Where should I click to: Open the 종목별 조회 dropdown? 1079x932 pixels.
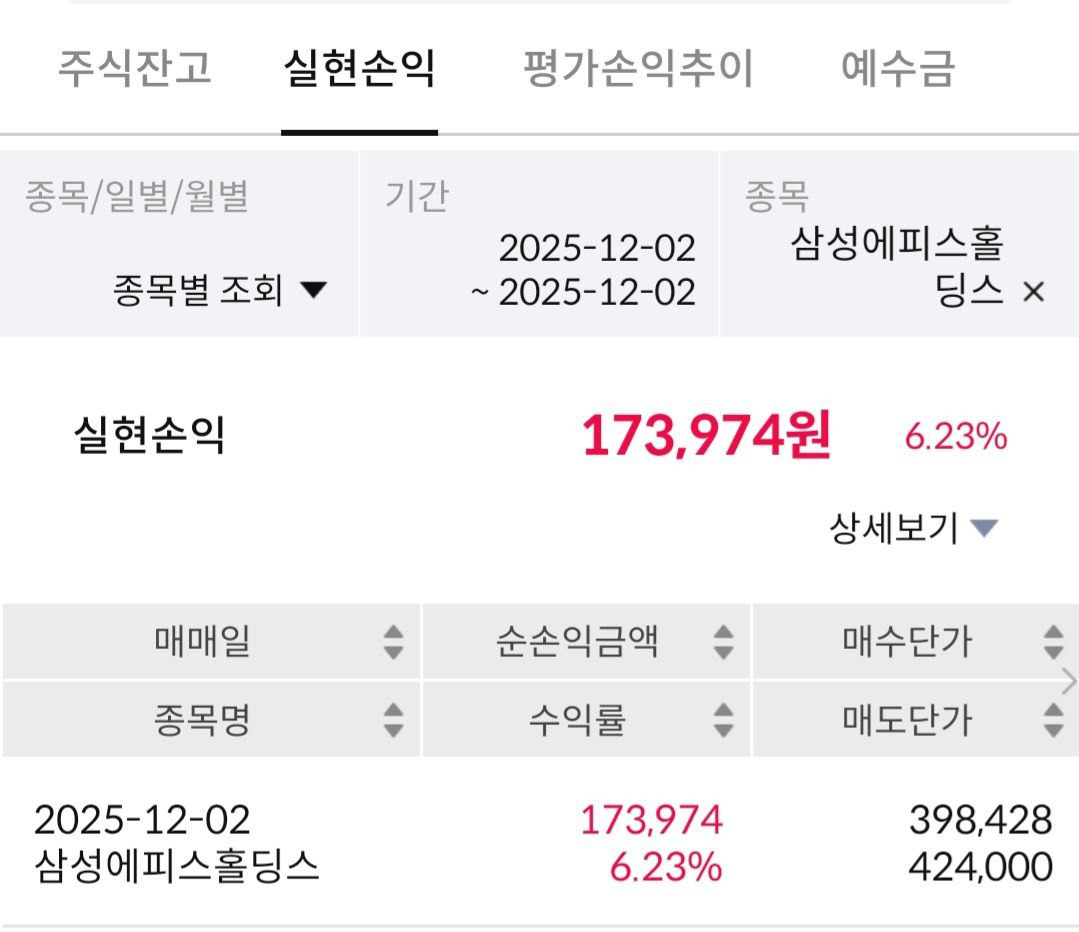click(x=219, y=291)
